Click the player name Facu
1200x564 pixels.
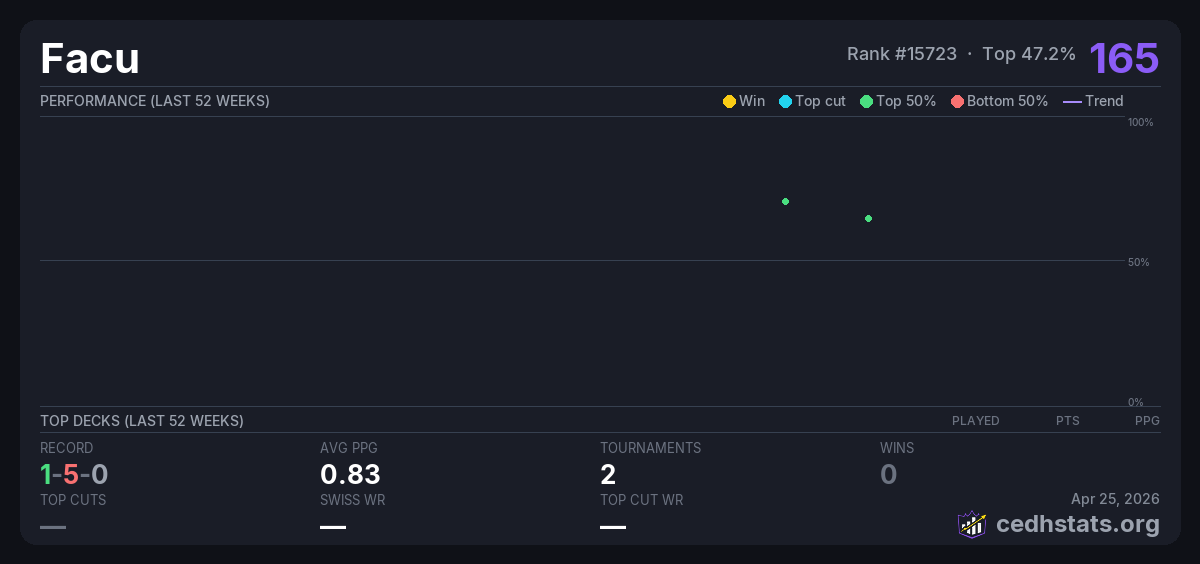pos(90,59)
